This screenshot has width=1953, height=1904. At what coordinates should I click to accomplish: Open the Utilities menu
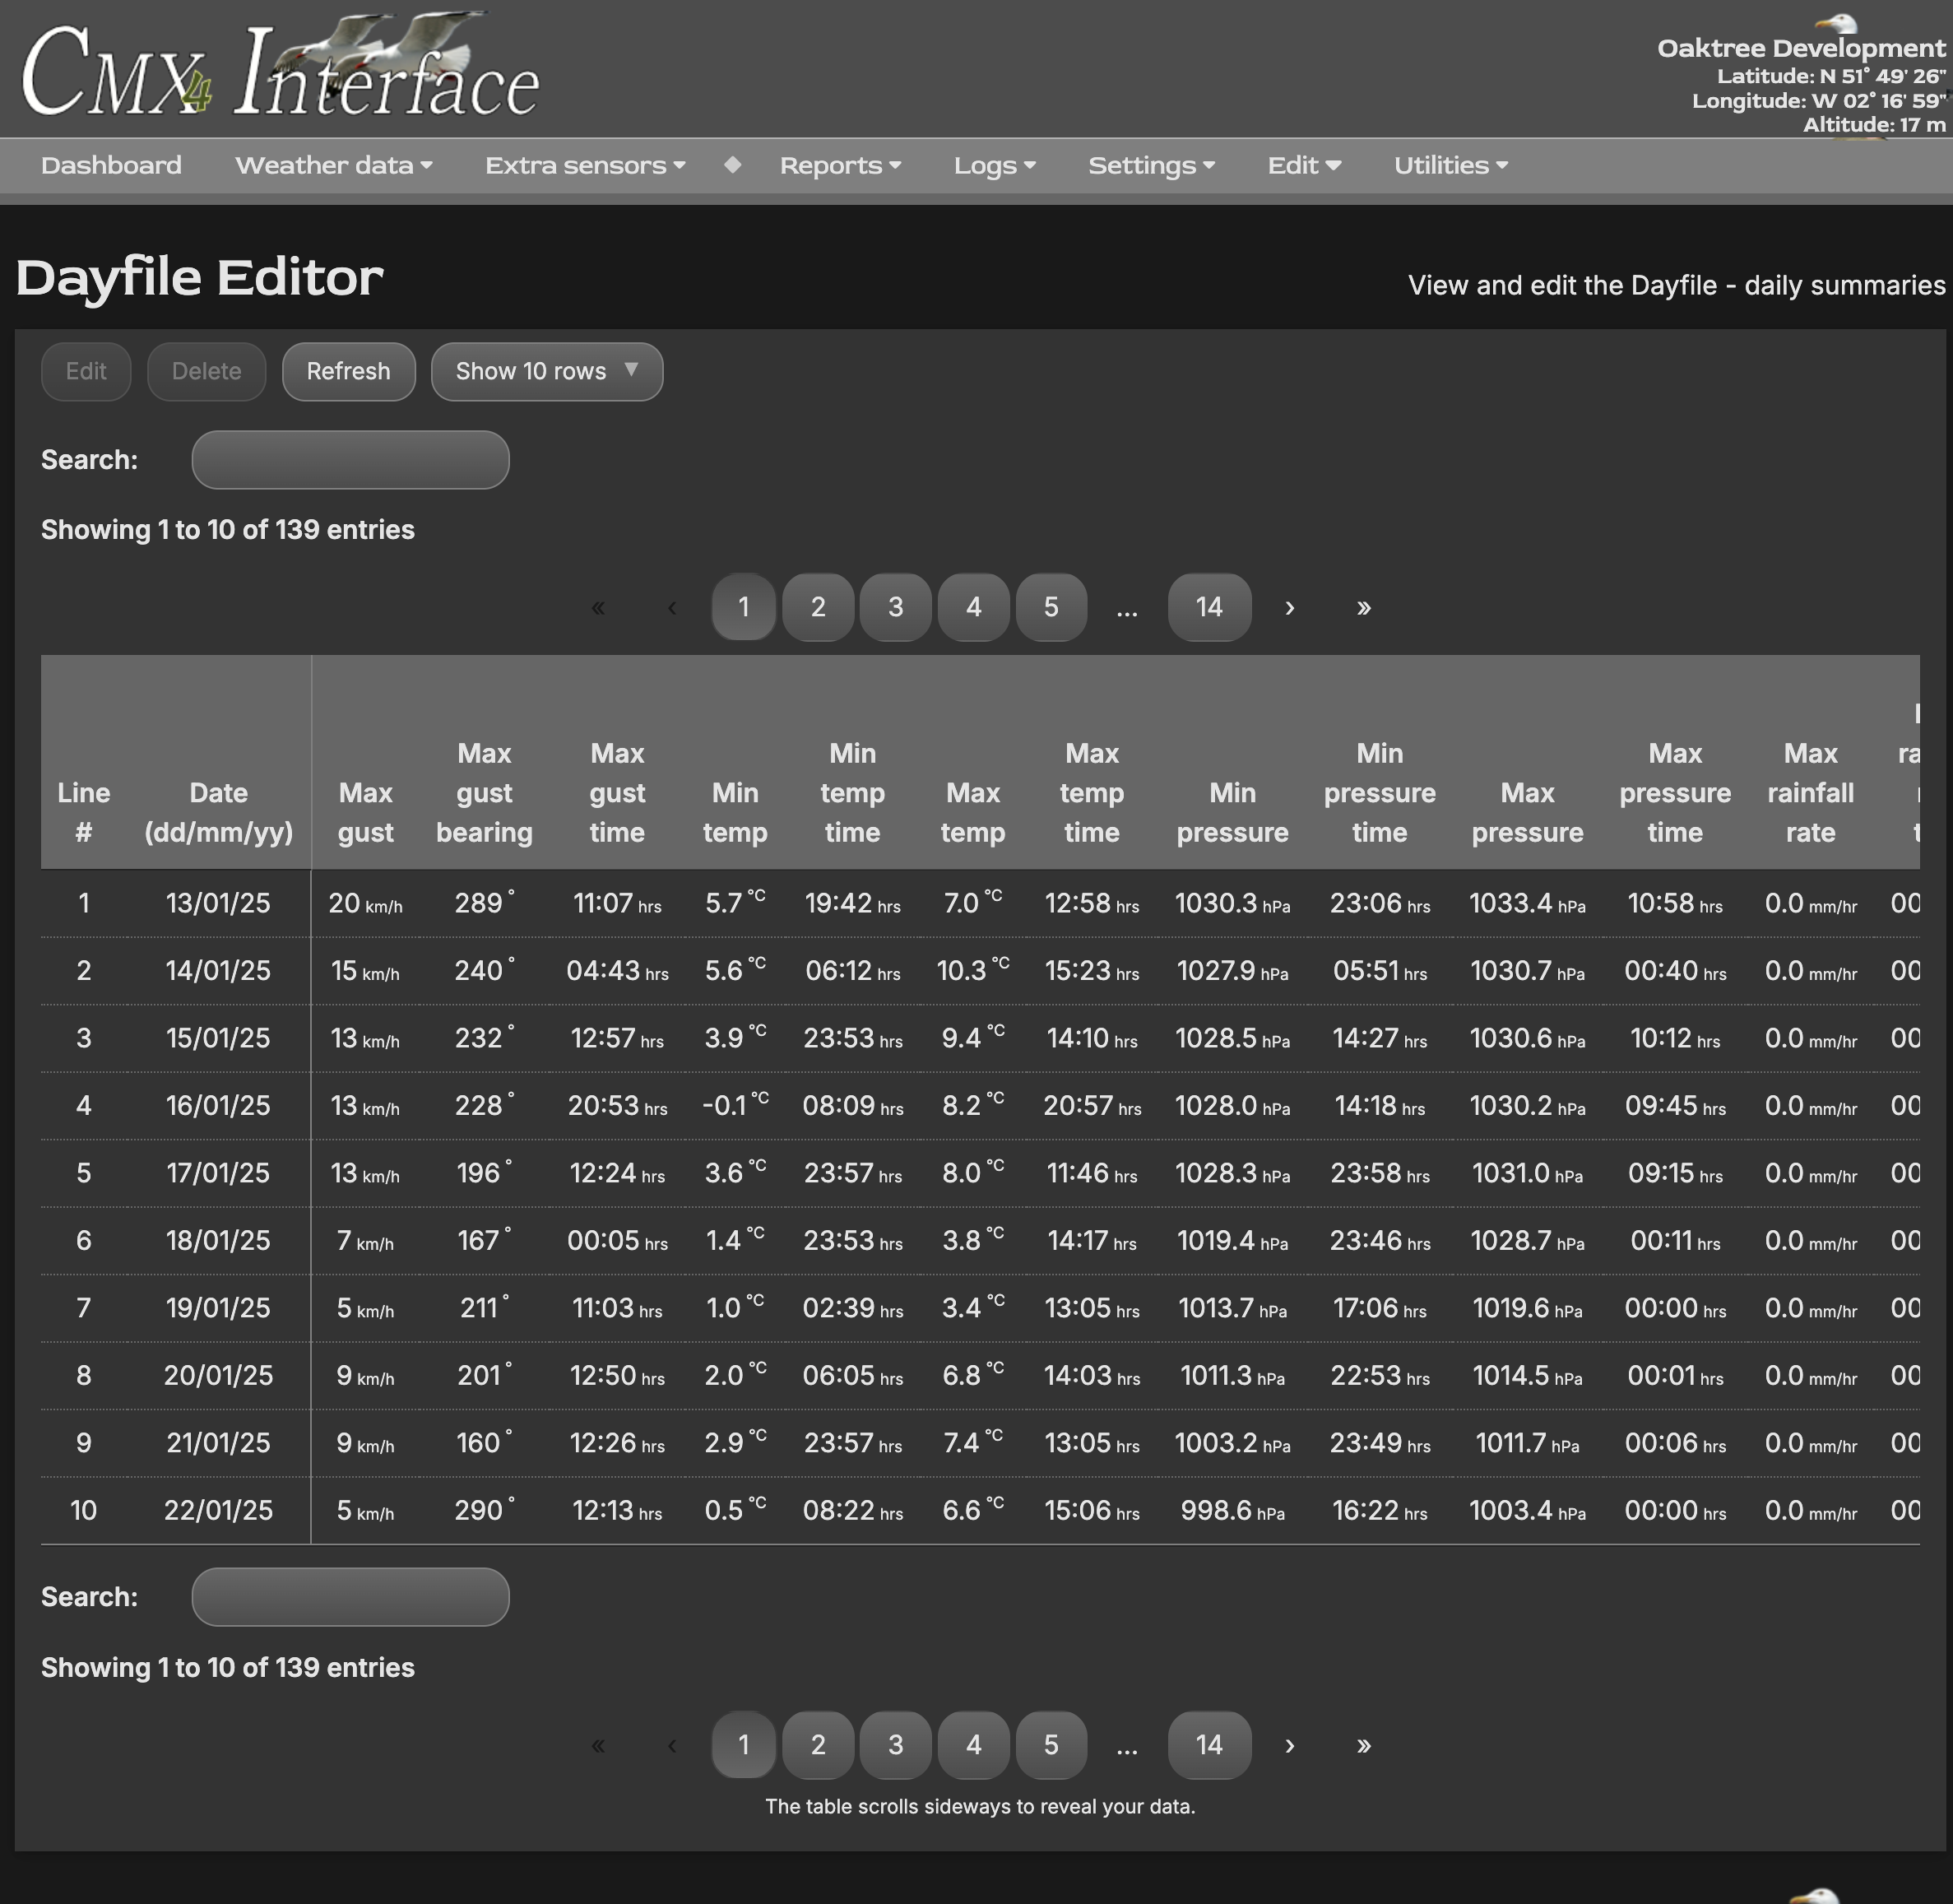[1450, 165]
